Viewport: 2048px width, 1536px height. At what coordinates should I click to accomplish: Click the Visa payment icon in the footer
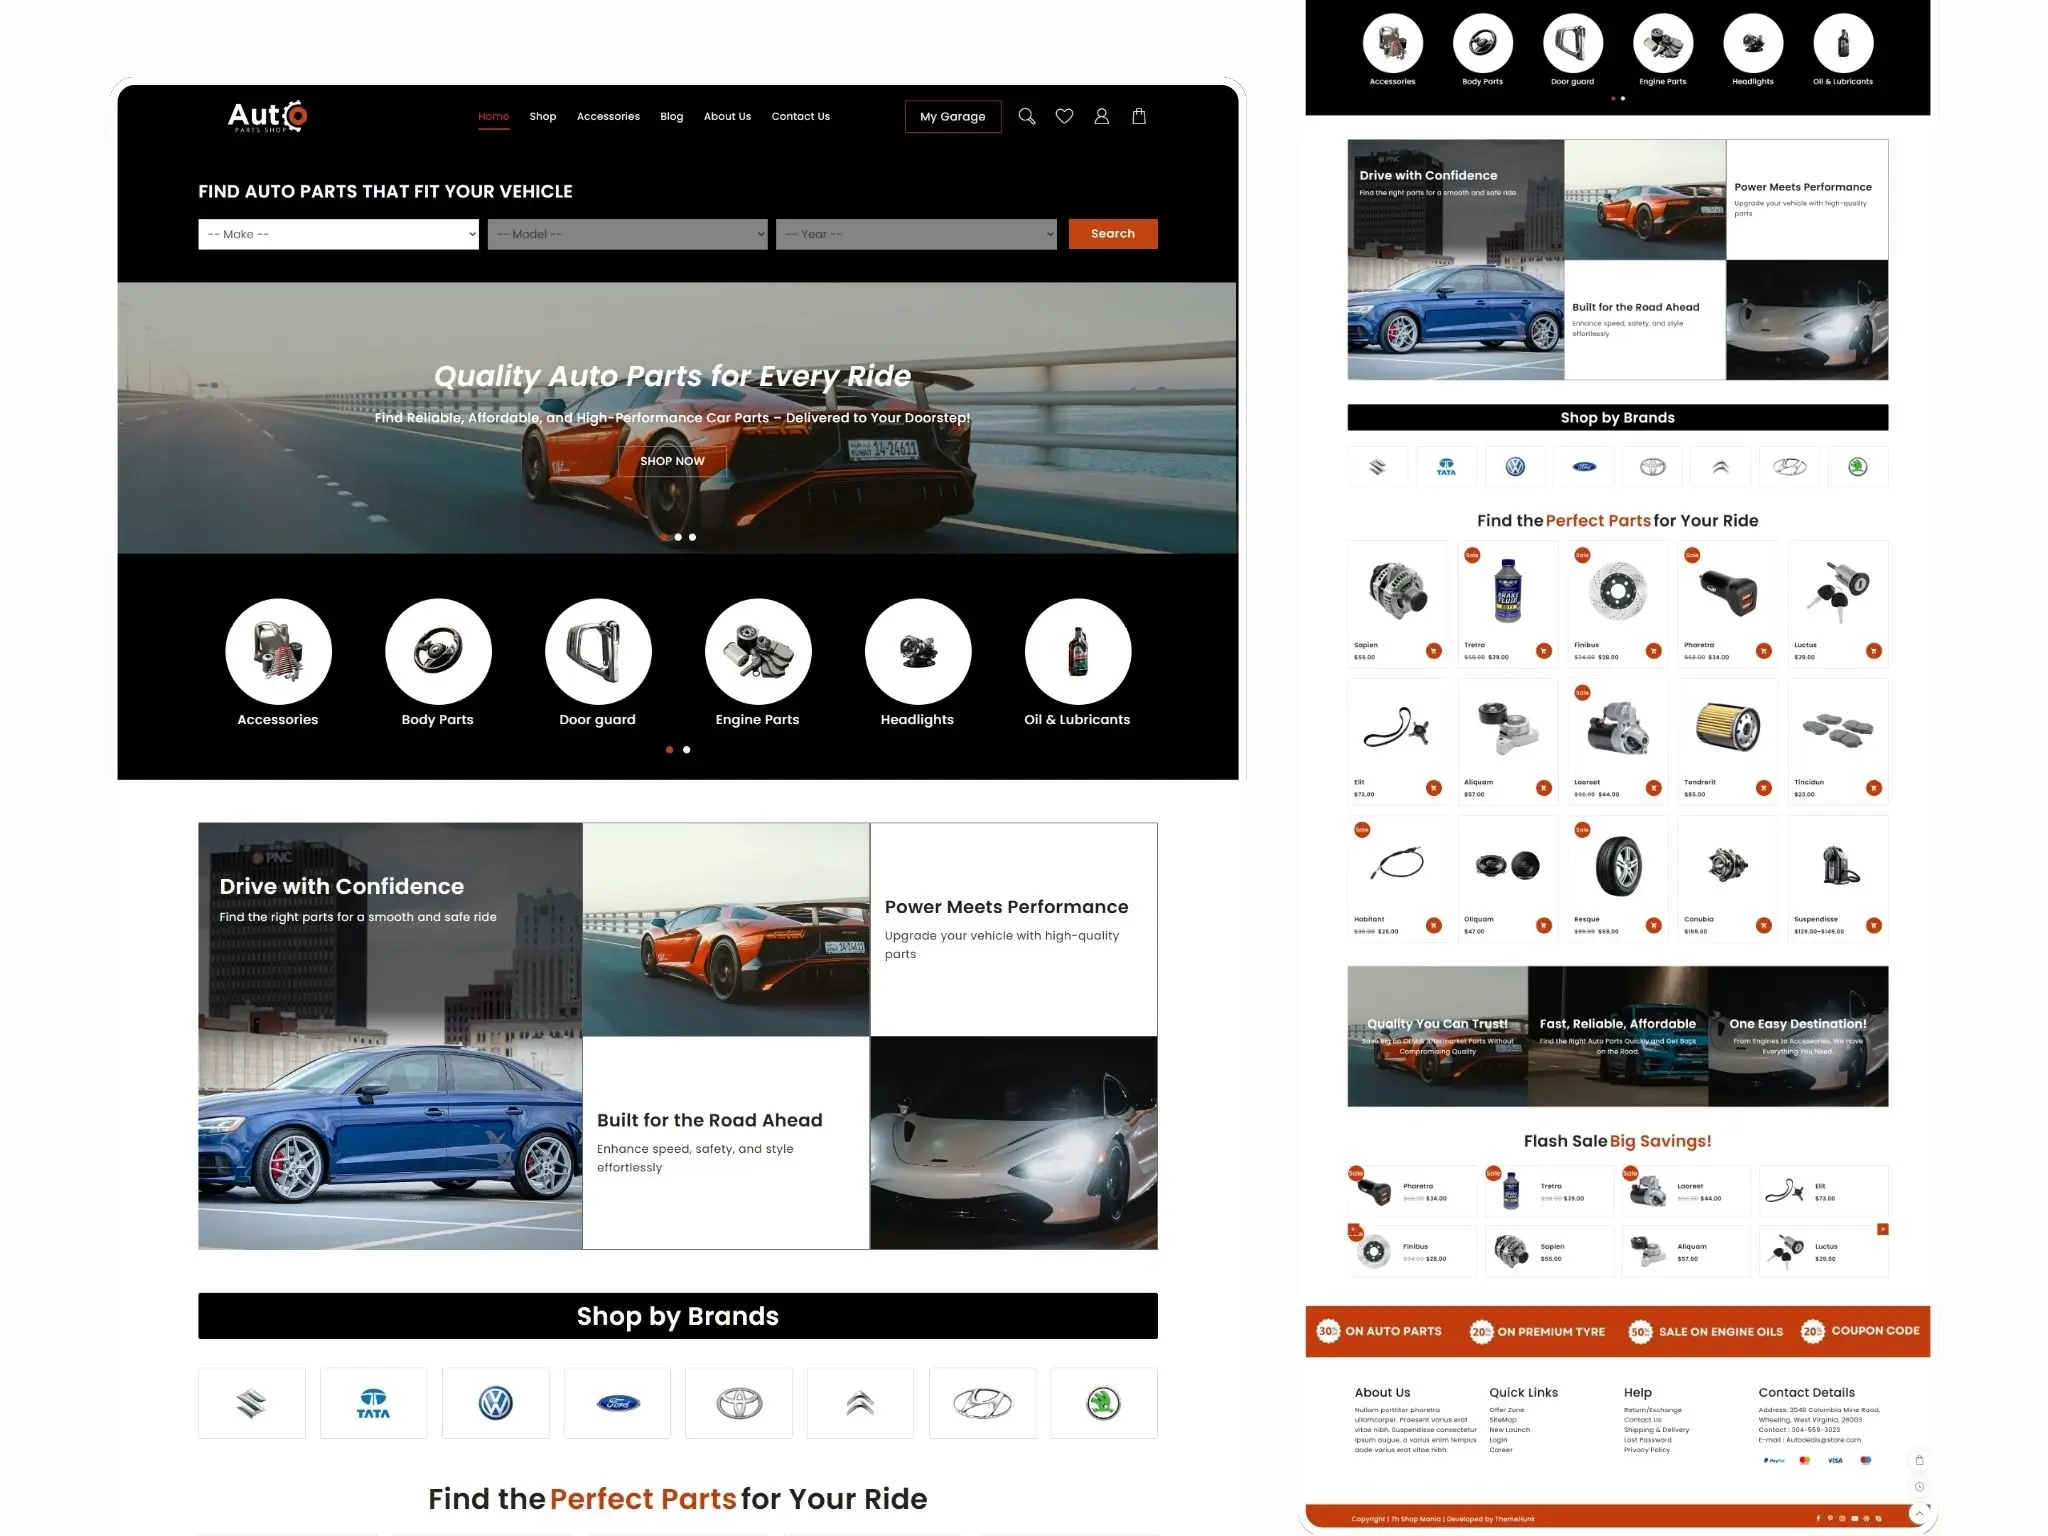1836,1460
